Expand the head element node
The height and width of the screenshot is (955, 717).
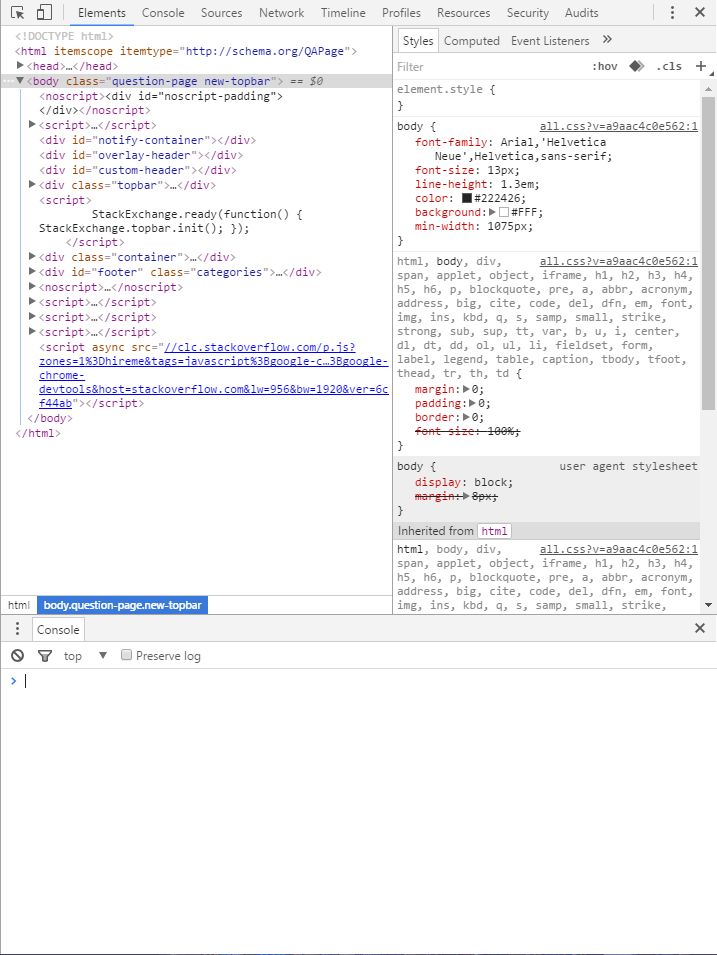point(20,65)
